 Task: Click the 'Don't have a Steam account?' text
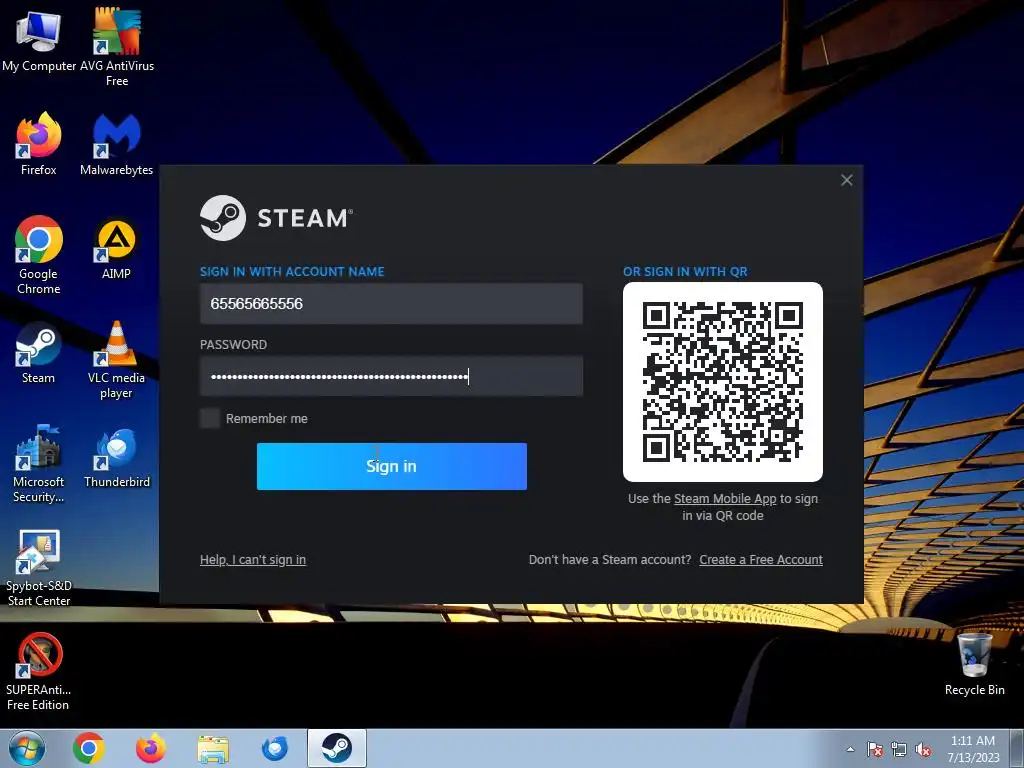pos(610,560)
